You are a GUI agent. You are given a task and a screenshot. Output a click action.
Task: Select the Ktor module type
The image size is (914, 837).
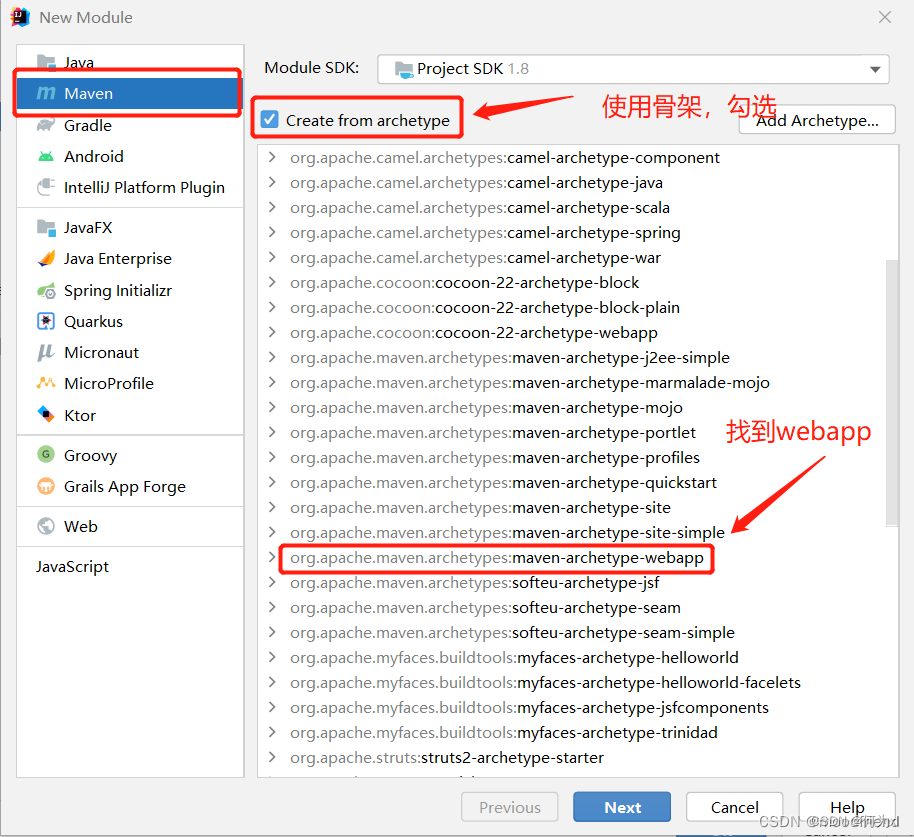click(129, 415)
